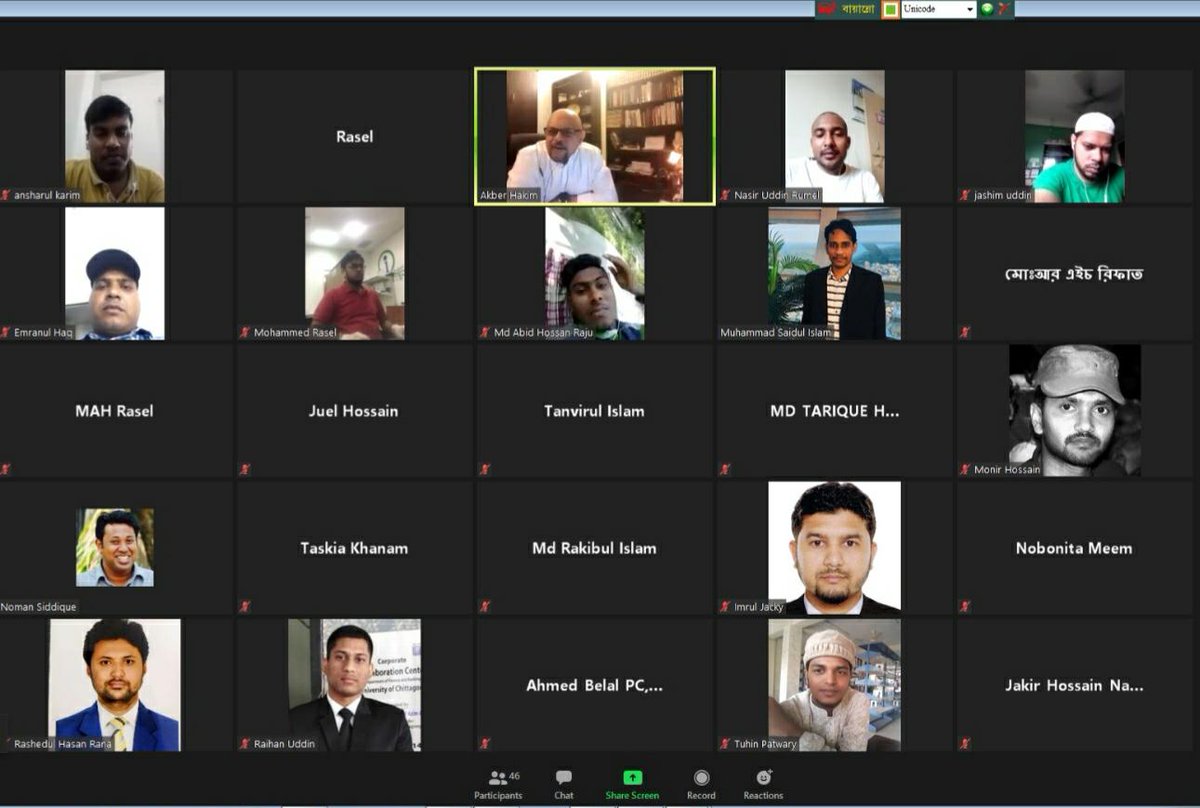The height and width of the screenshot is (808, 1200).
Task: Click muted mic icon on Jakir Hossain Na... tile
Action: [965, 743]
